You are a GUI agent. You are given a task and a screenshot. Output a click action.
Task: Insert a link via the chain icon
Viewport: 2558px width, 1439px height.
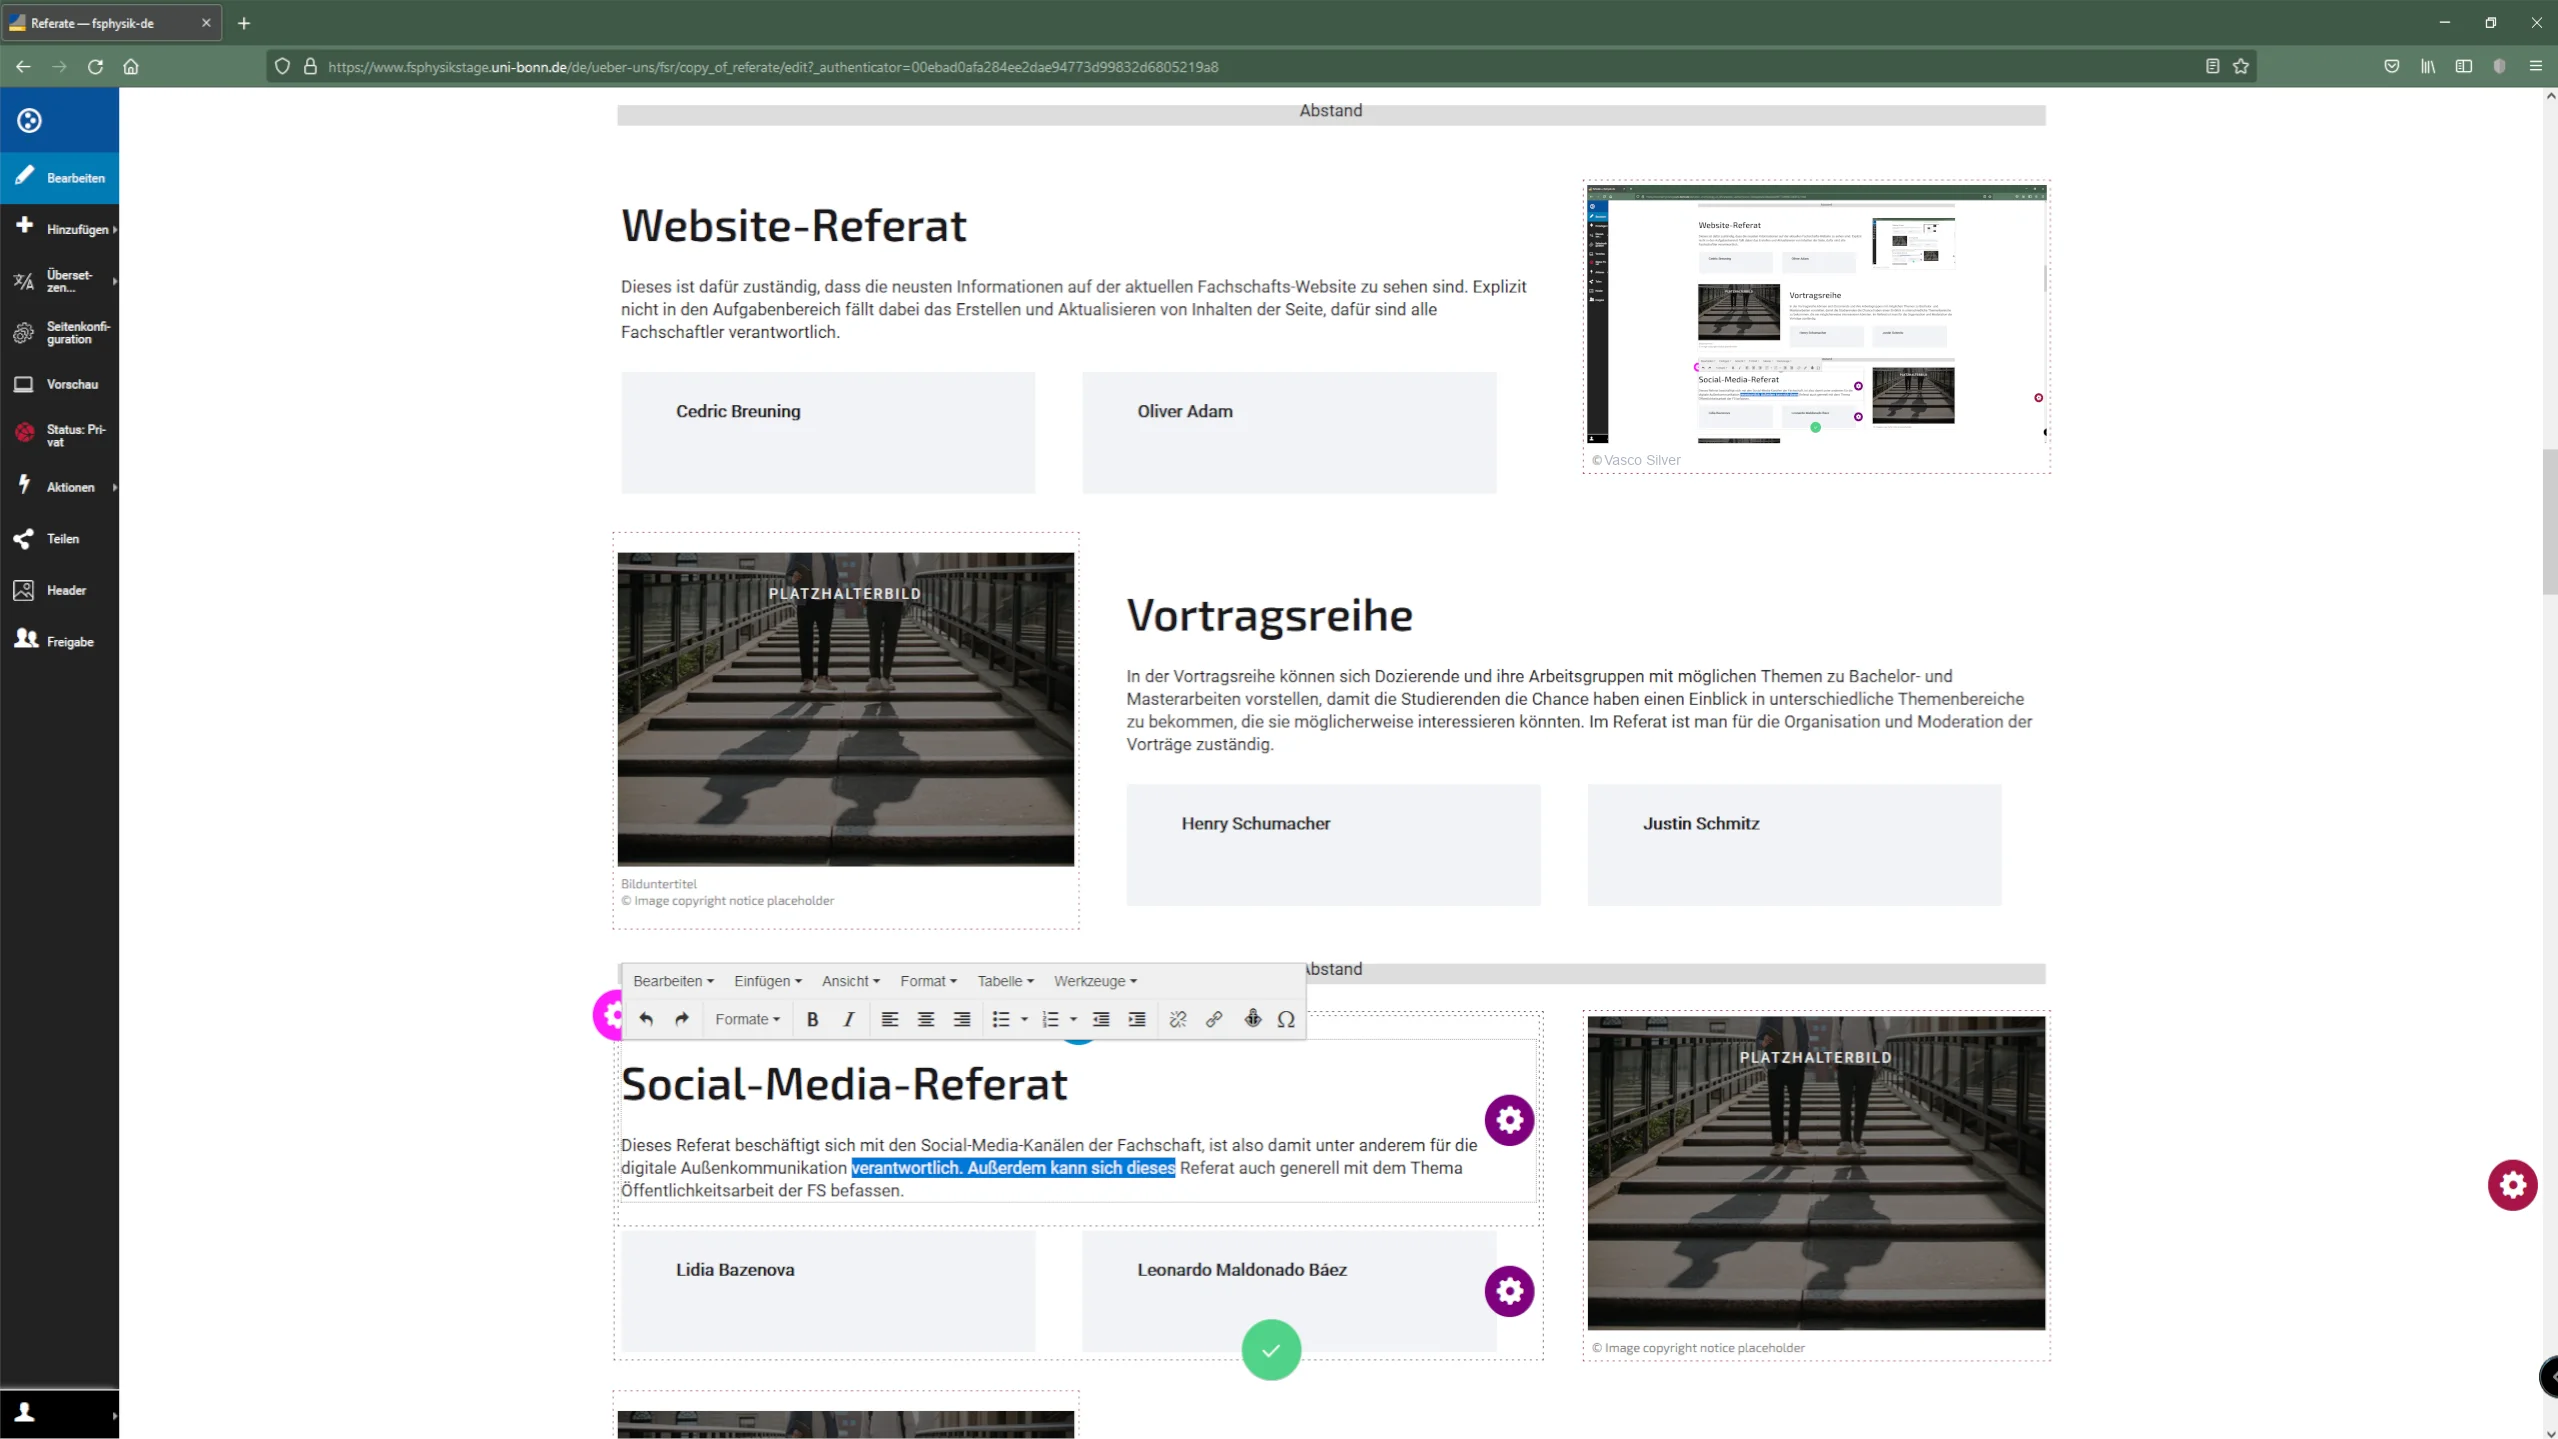pos(1212,1019)
